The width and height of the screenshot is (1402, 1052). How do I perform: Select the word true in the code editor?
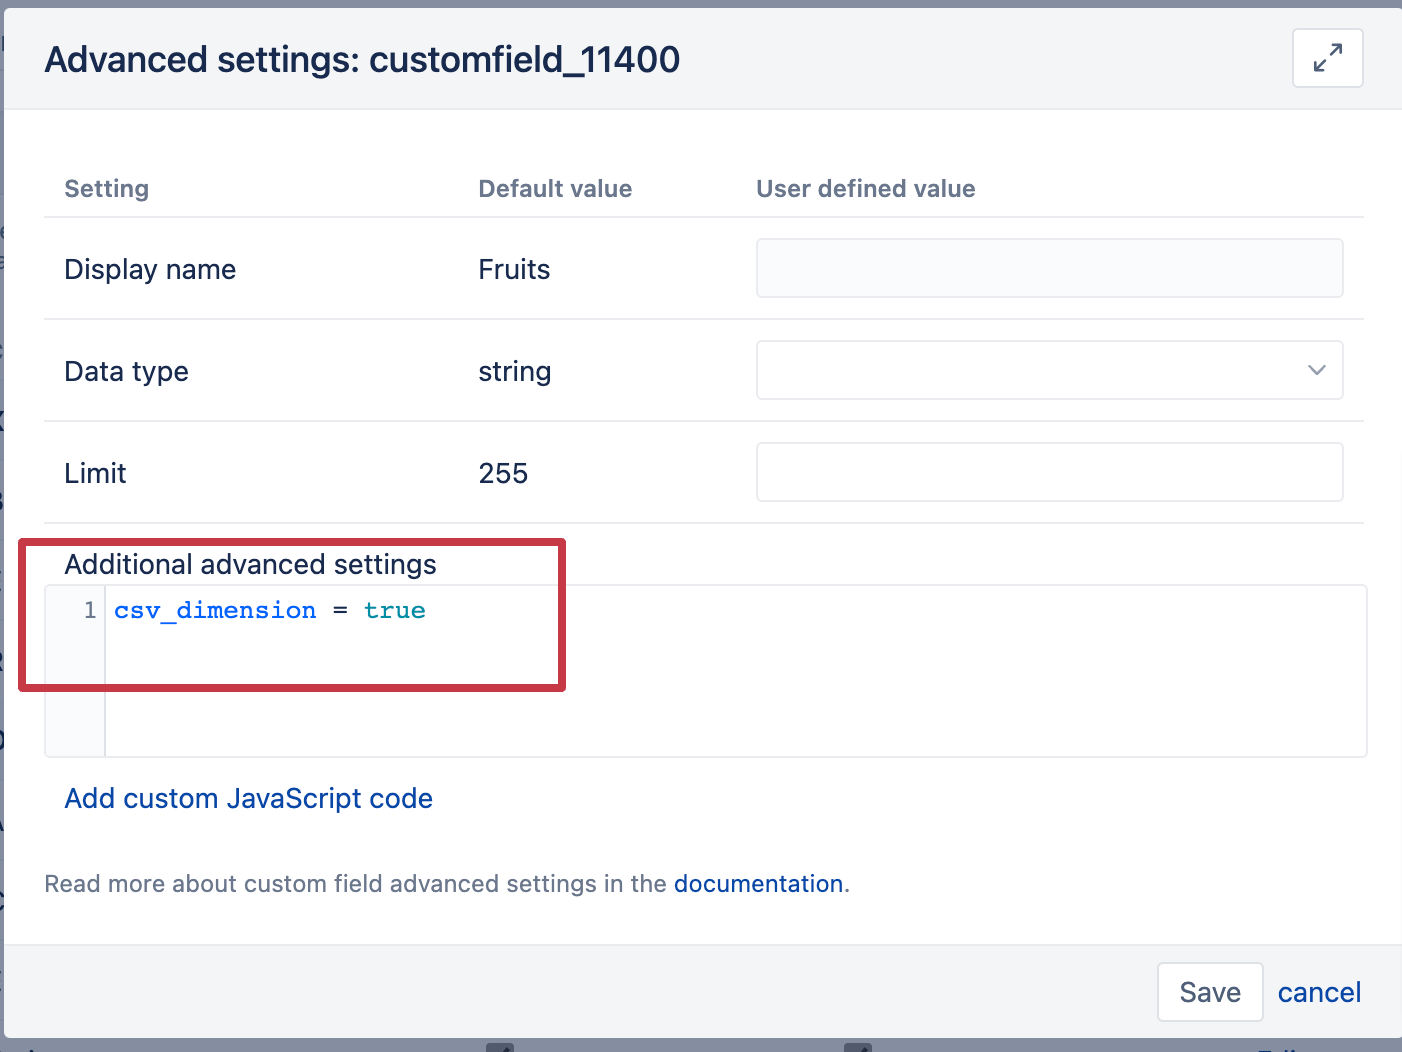pyautogui.click(x=394, y=610)
